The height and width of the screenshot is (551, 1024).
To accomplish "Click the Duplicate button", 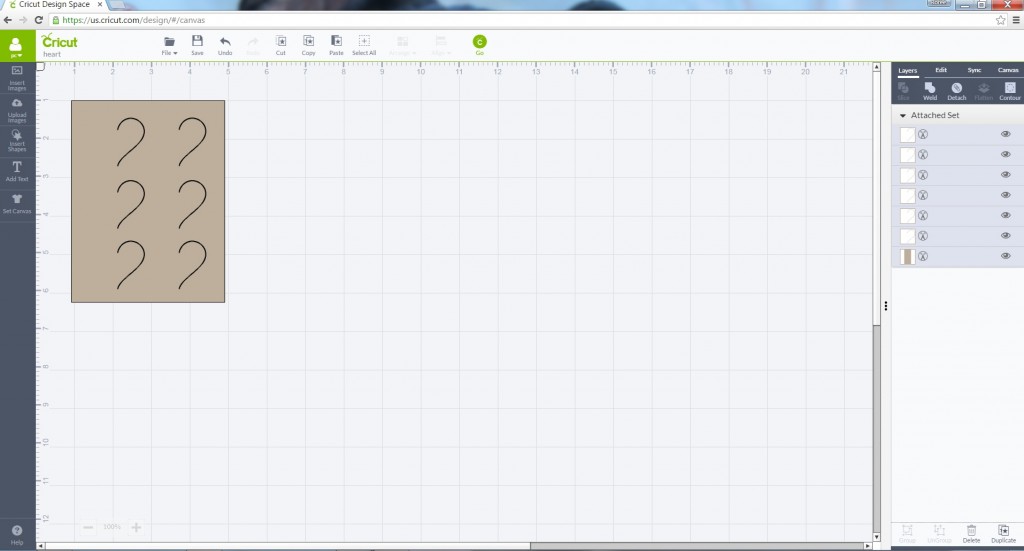I will pyautogui.click(x=1003, y=533).
